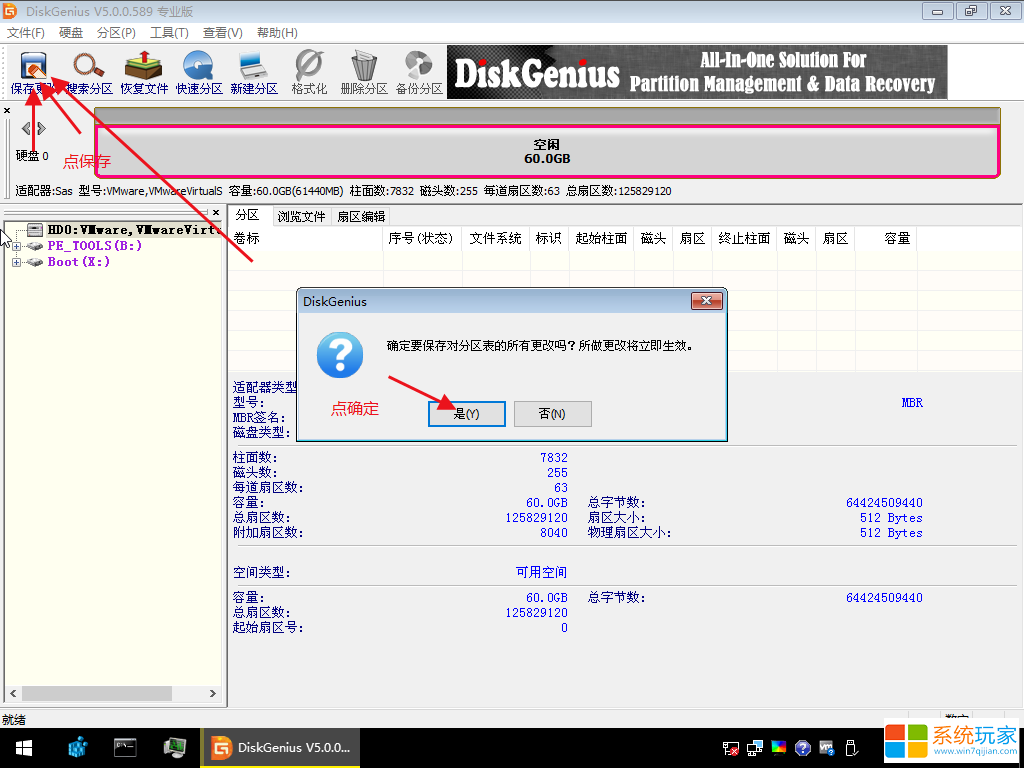Screen dimensions: 1024x768
Task: Select the 空闲 60.0GB free space bar
Action: tap(547, 152)
